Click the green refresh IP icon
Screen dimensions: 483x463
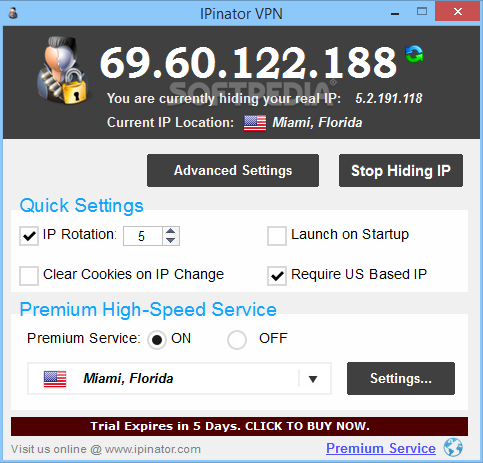[x=414, y=54]
